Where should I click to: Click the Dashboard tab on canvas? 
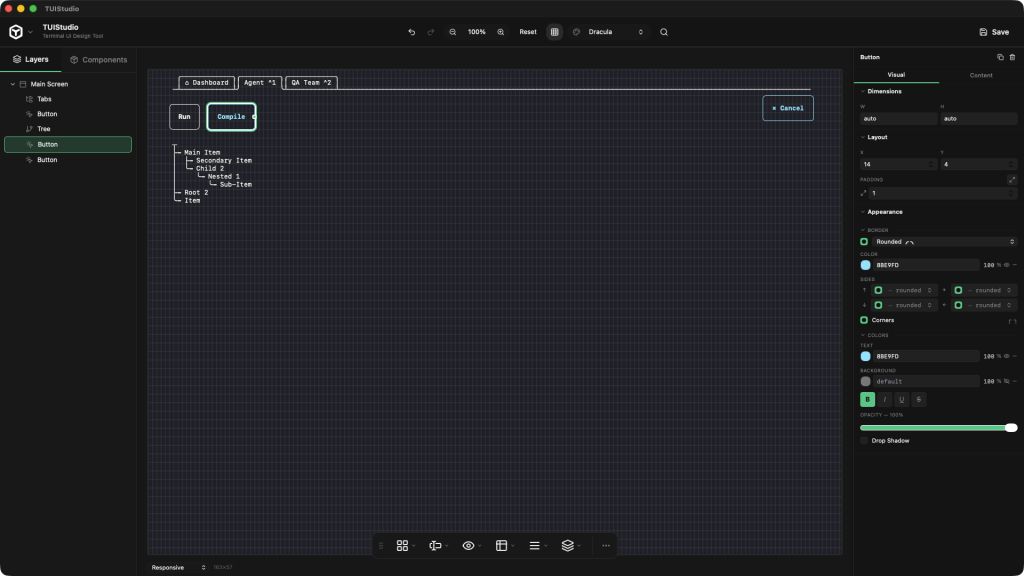(206, 83)
